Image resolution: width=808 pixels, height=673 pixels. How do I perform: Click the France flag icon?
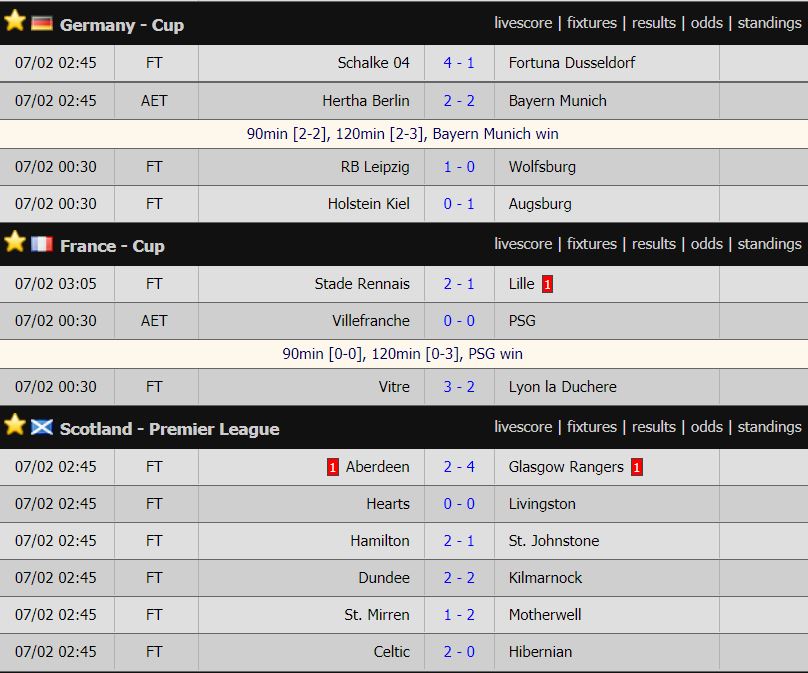pos(42,244)
